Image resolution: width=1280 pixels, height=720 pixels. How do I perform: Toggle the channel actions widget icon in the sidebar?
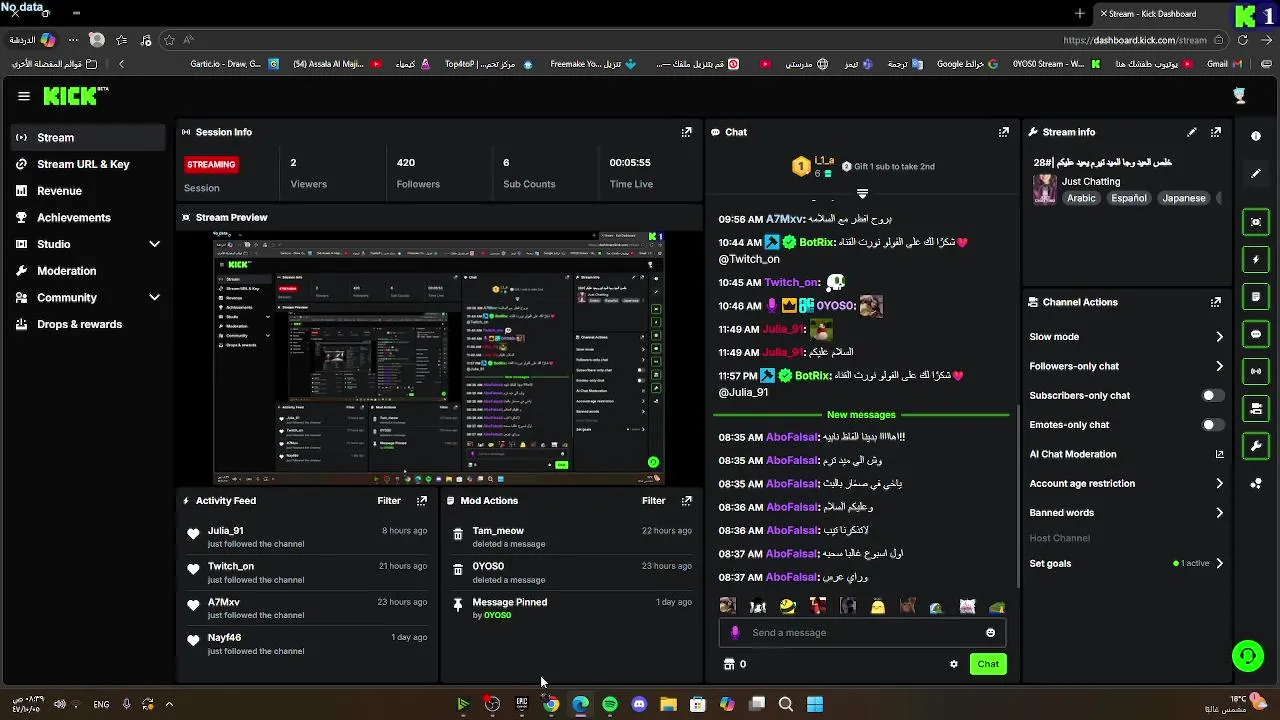(1256, 408)
